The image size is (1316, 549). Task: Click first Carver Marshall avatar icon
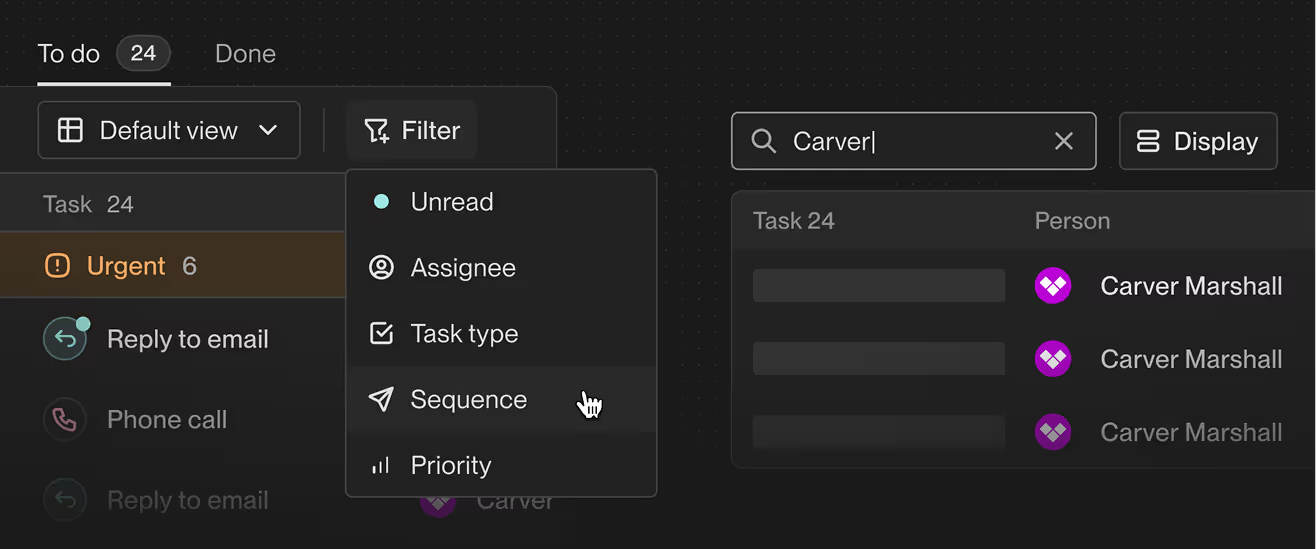1053,286
